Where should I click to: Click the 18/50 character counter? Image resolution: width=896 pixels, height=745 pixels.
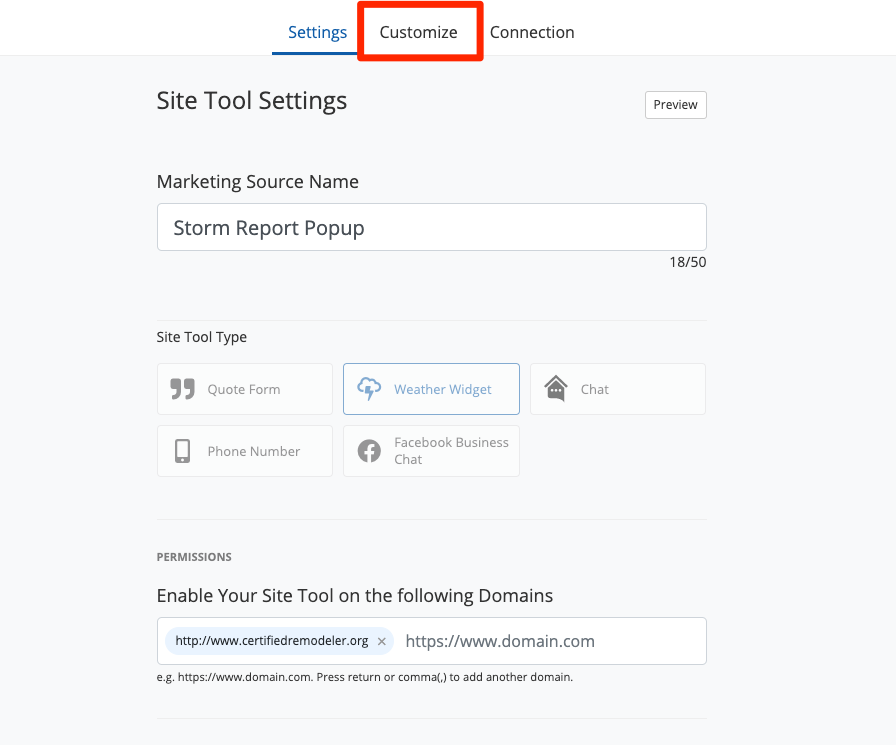[687, 262]
